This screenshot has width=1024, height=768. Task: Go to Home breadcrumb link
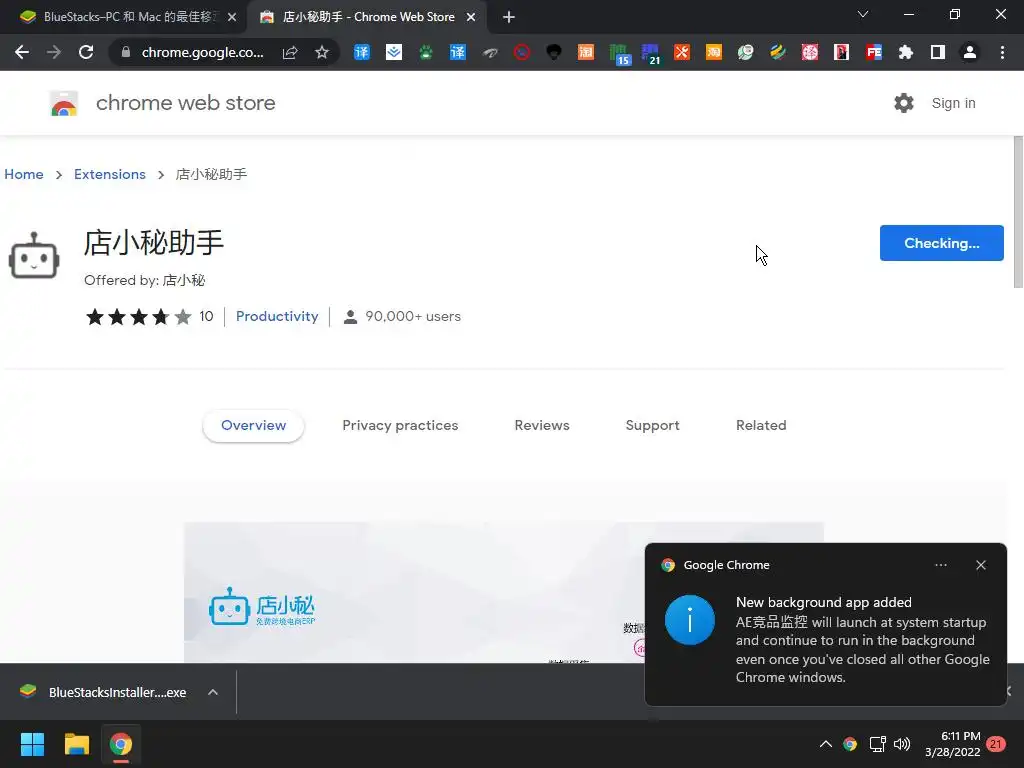[x=24, y=174]
